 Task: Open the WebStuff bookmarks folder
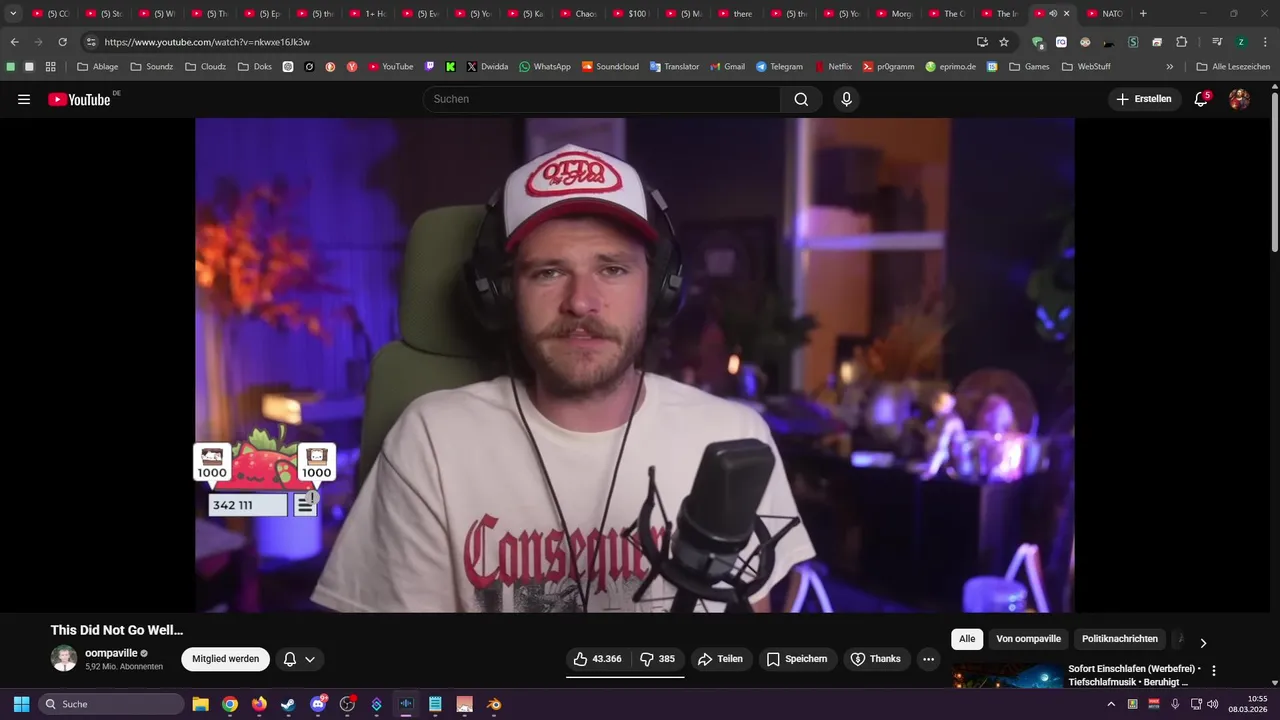pyautogui.click(x=1086, y=67)
